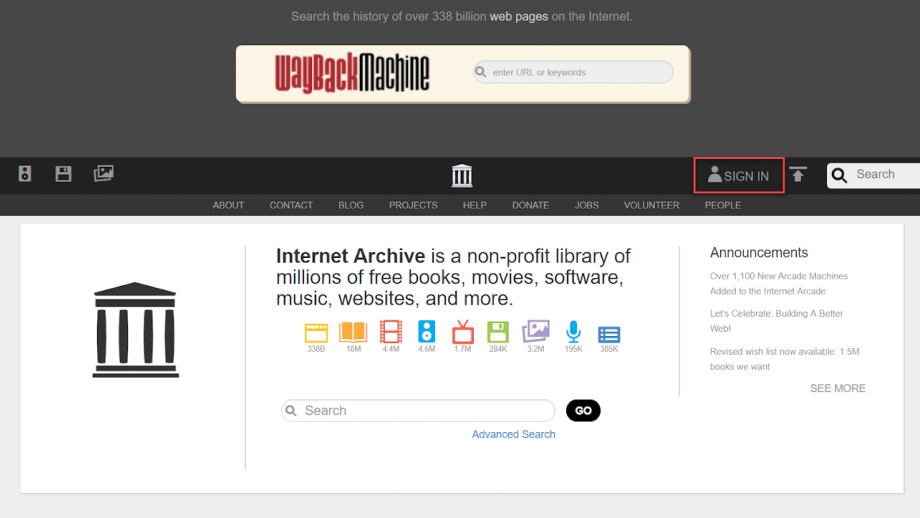Click SIGN IN in the navbar
Screen dimensions: 920x518
(x=739, y=175)
